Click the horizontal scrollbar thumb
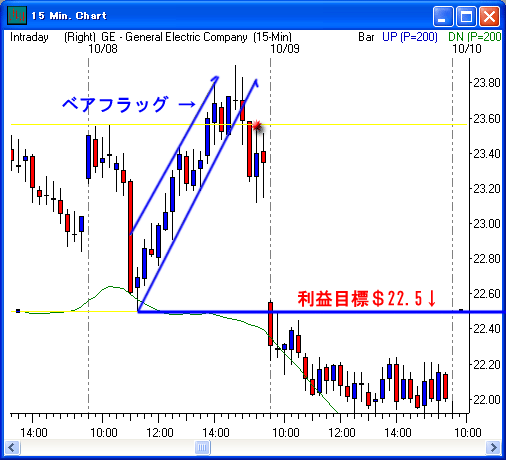This screenshot has width=506, height=460. [x=202, y=447]
